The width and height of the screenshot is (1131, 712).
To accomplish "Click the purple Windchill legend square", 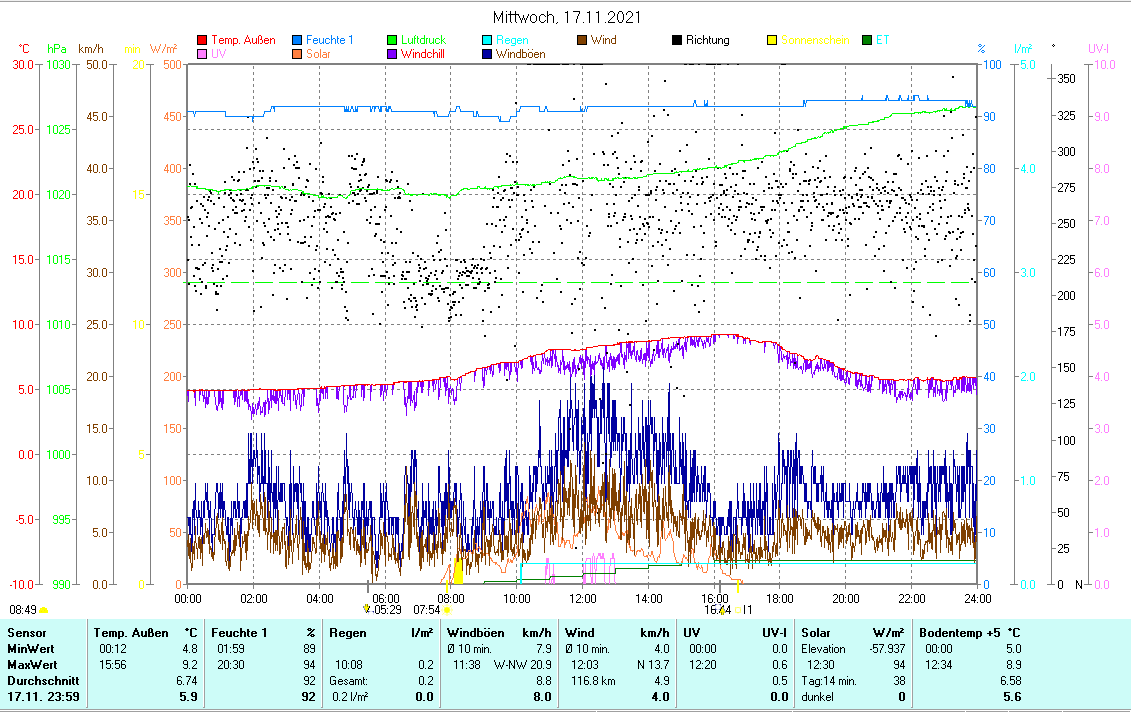I will click(392, 54).
